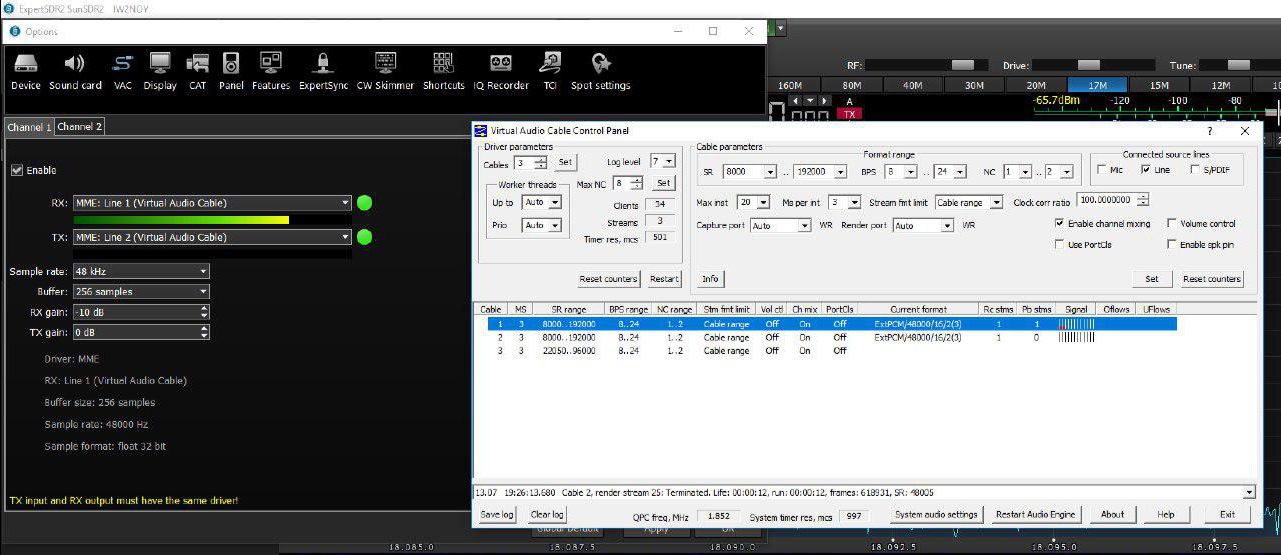Open the Device options icon
This screenshot has height=555, width=1281.
(26, 64)
